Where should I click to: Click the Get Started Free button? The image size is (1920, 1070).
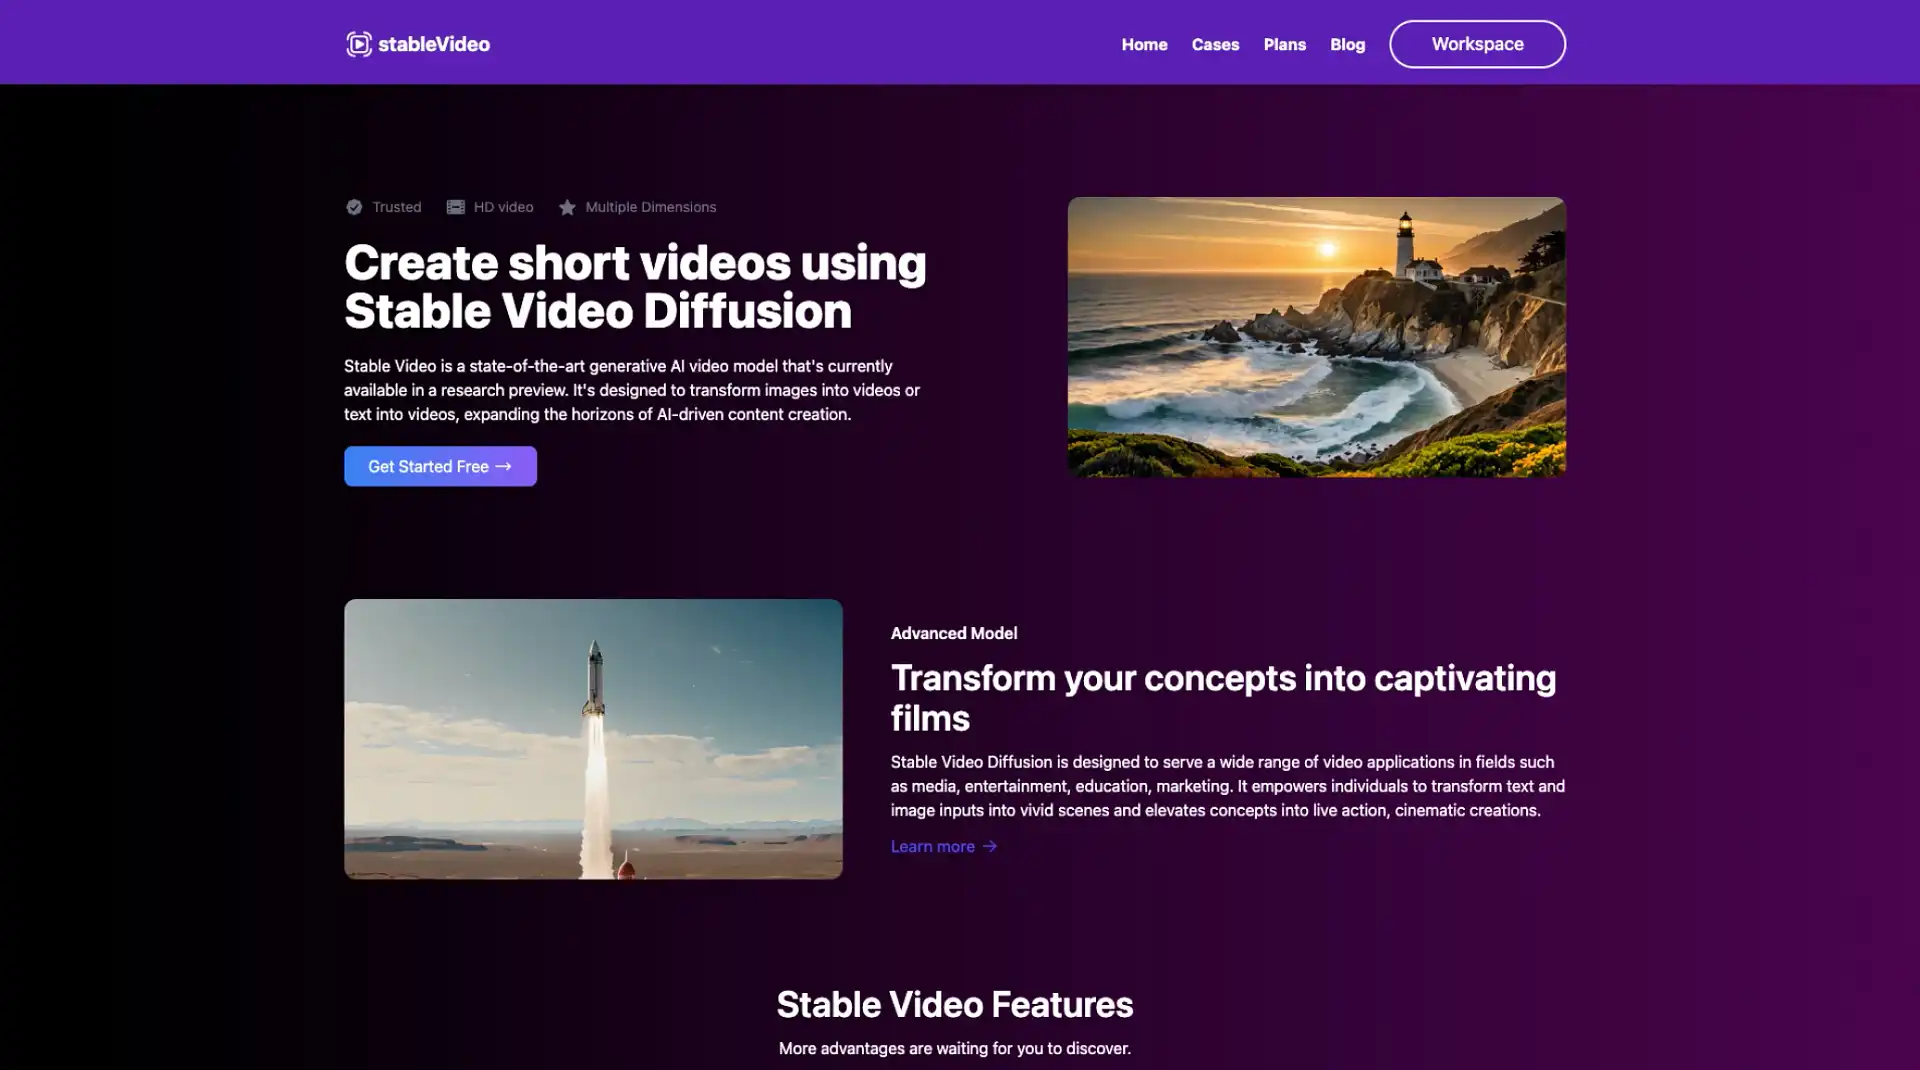[440, 466]
